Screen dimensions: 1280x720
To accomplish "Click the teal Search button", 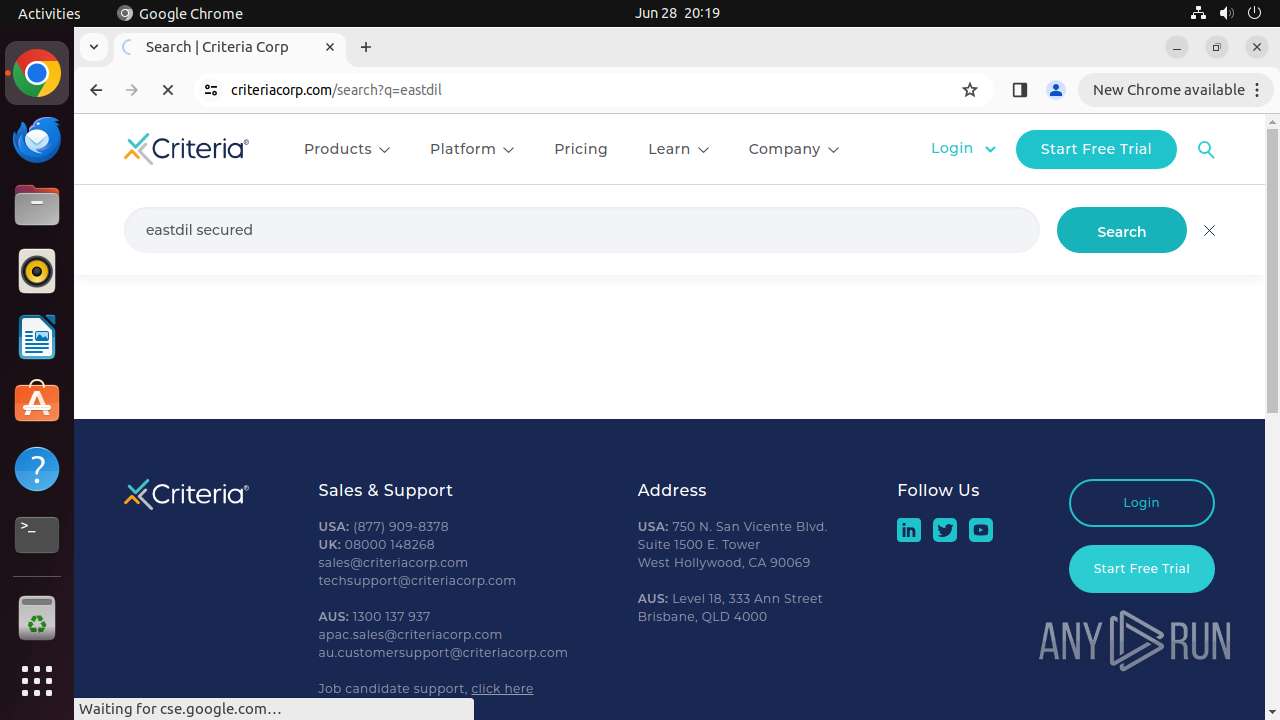I will pyautogui.click(x=1122, y=231).
